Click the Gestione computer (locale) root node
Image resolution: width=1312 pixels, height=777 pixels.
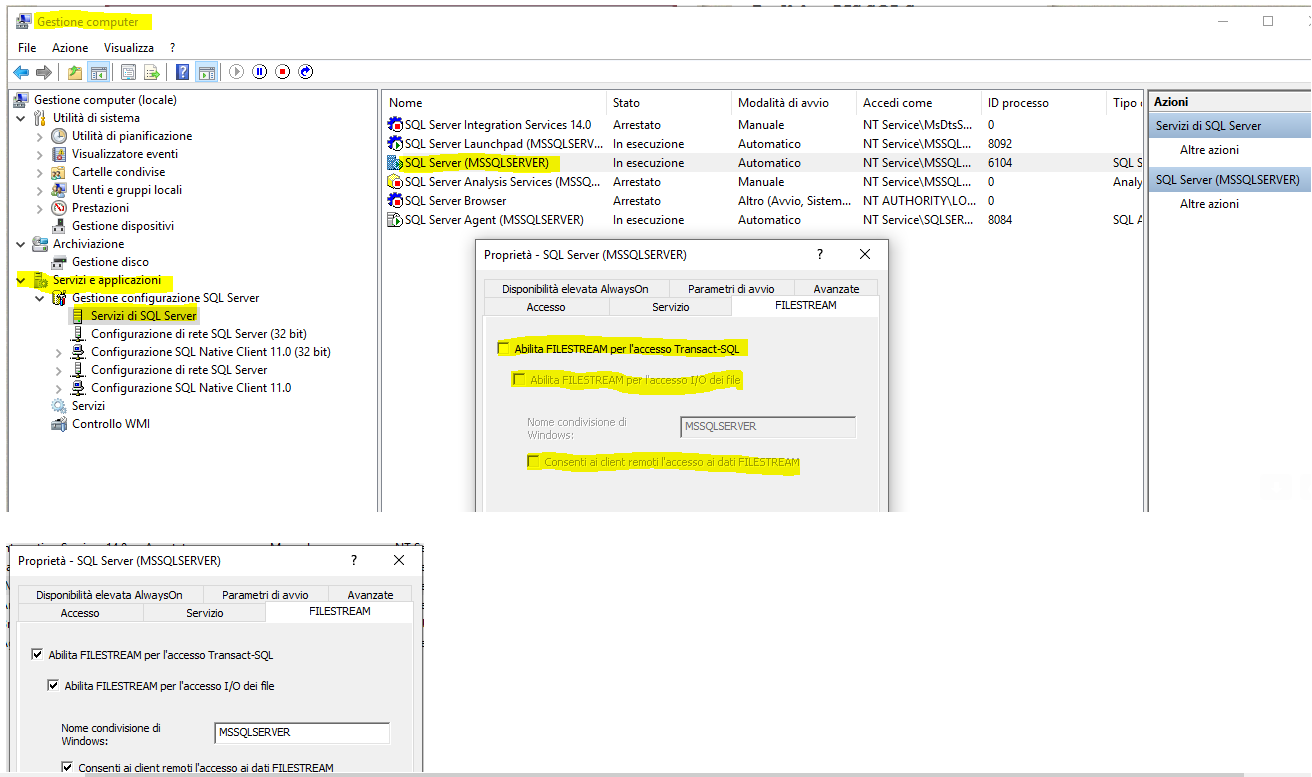105,100
